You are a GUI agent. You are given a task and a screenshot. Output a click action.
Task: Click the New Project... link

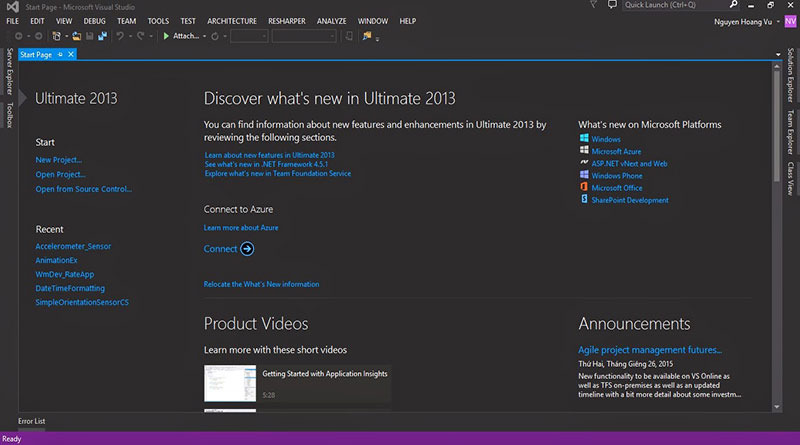click(59, 160)
